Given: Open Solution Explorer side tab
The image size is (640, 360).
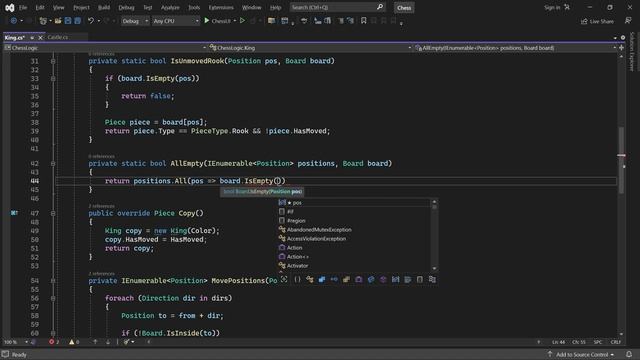Looking at the screenshot, I should click(632, 52).
